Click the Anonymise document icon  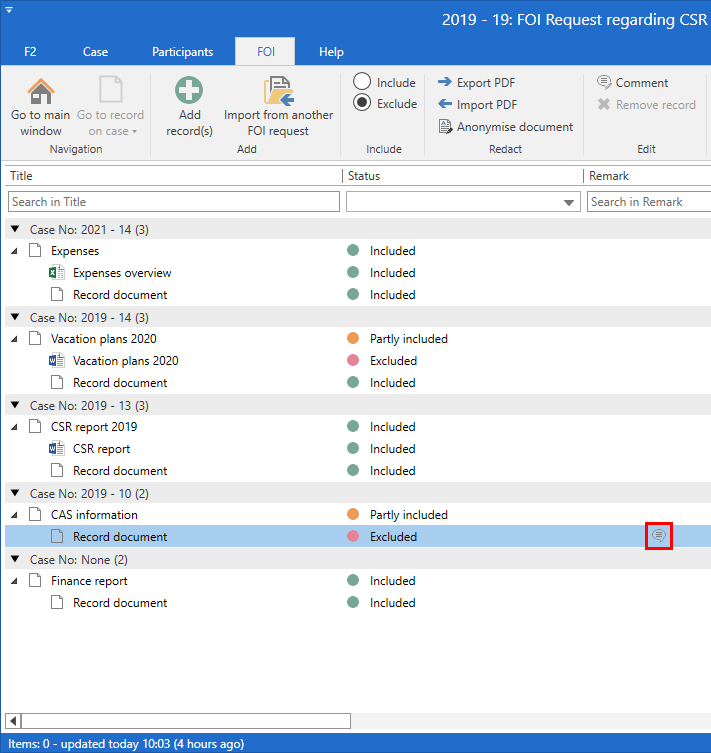tap(445, 127)
